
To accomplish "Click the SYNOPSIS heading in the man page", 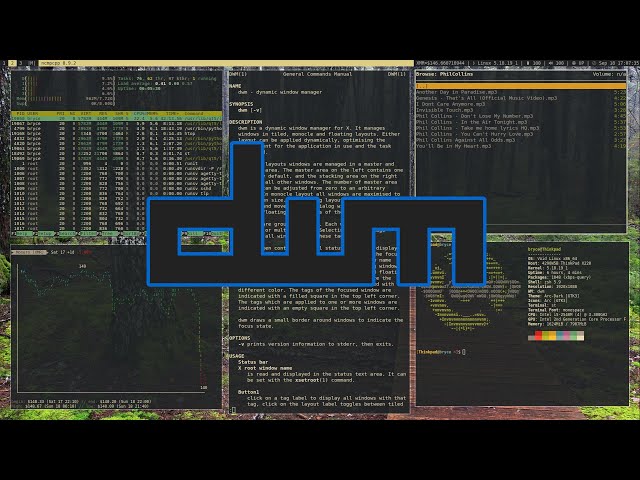I will pos(242,104).
